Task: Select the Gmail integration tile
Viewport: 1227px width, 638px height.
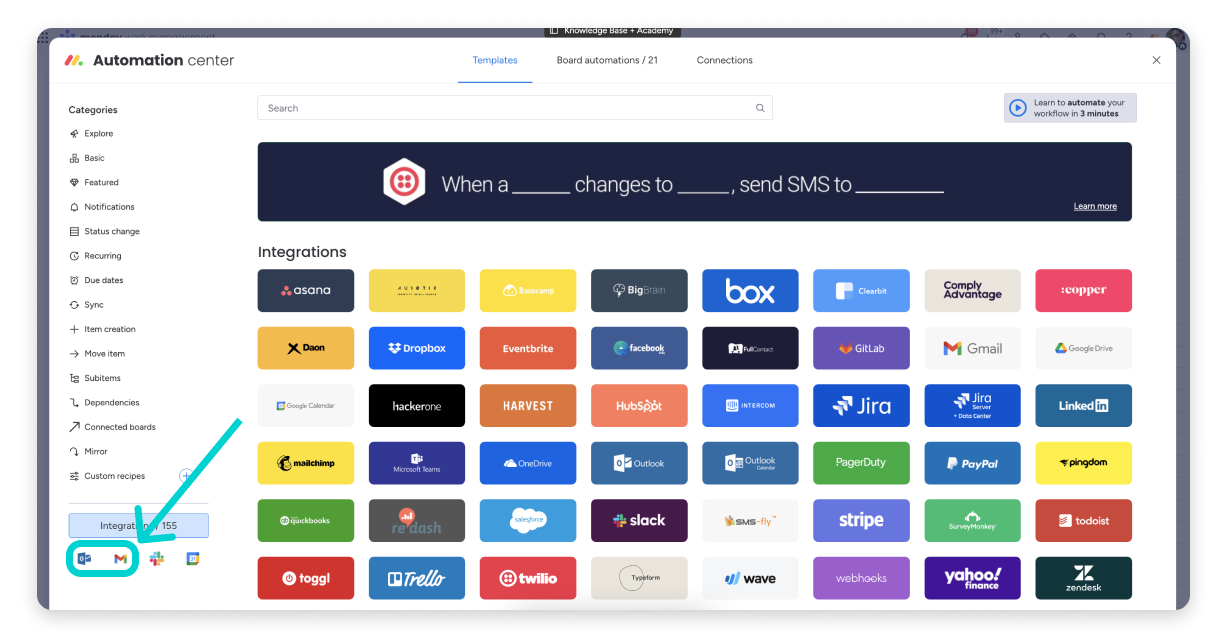Action: 973,348
